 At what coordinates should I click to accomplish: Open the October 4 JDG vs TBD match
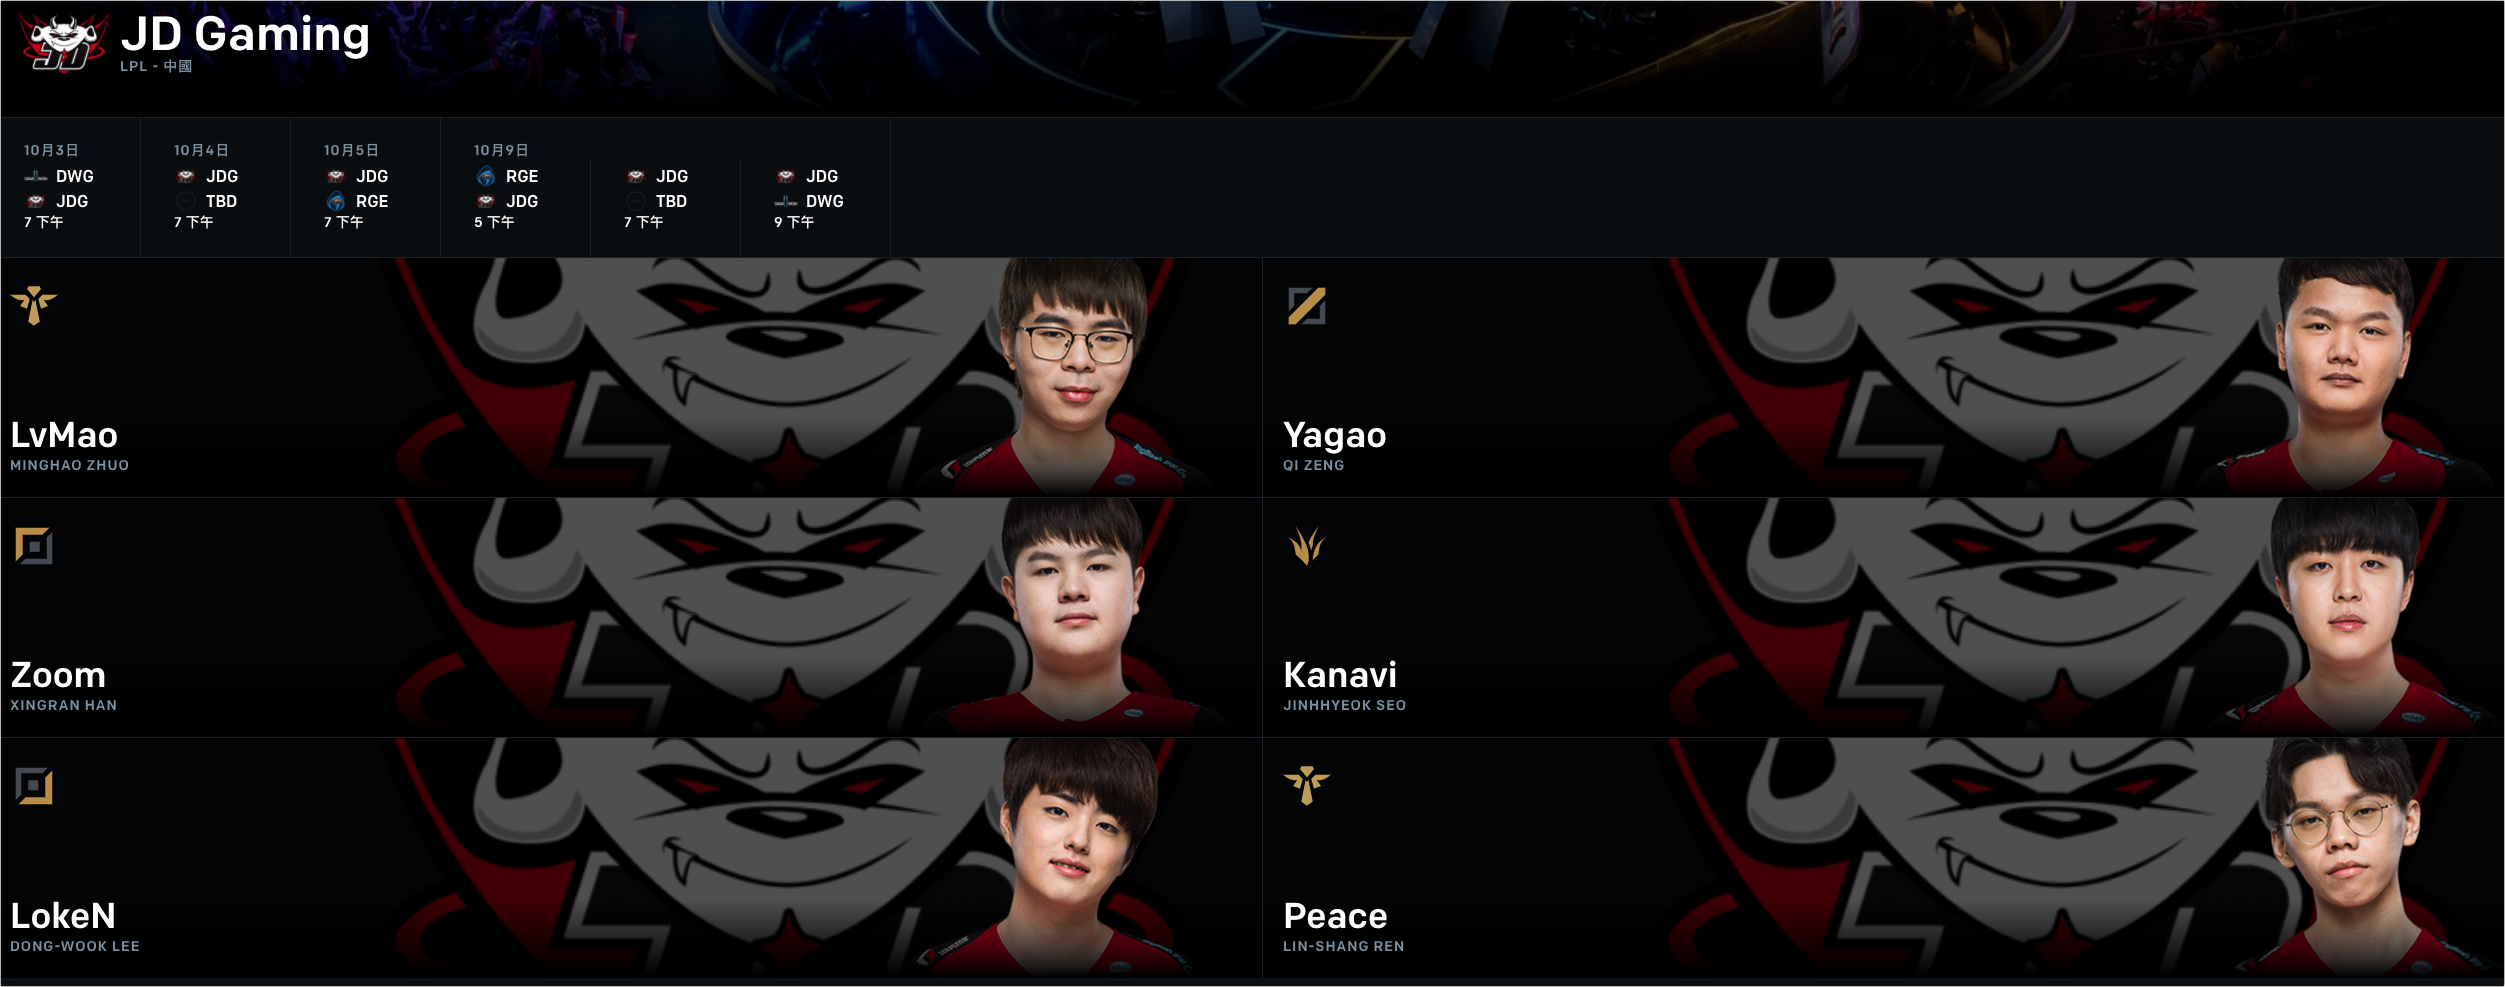pos(216,187)
